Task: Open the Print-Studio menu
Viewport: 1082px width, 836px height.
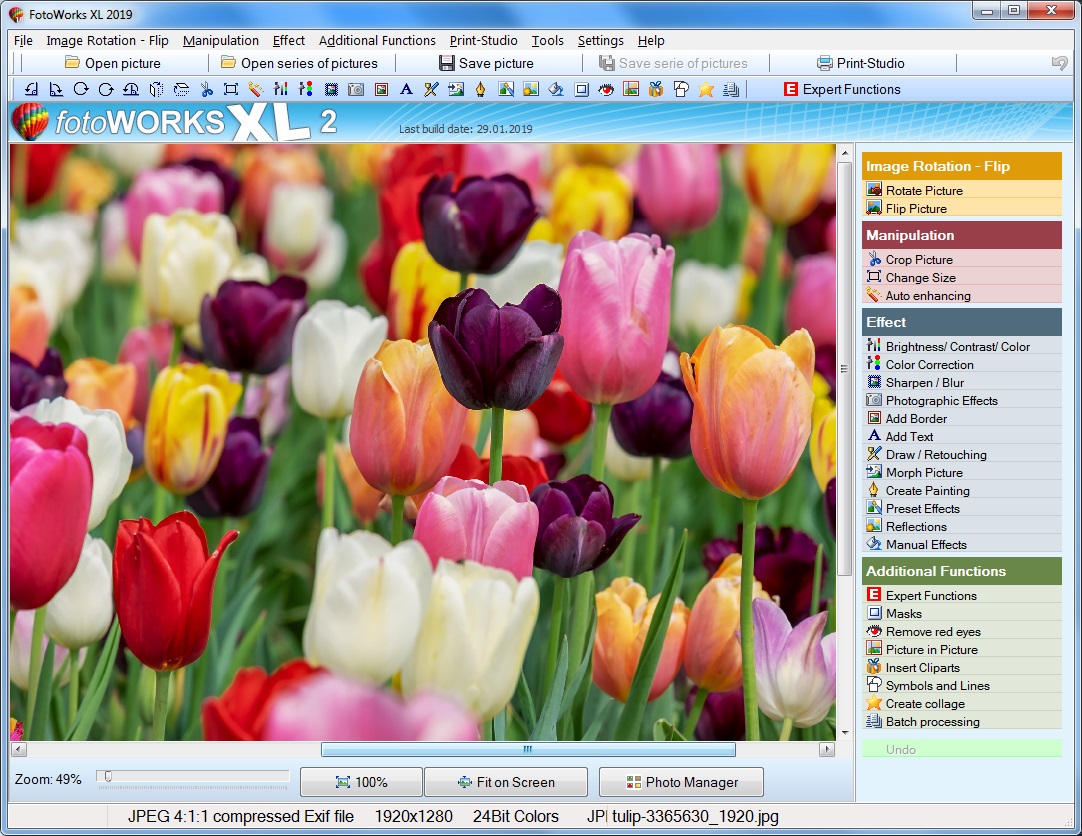Action: (x=483, y=41)
